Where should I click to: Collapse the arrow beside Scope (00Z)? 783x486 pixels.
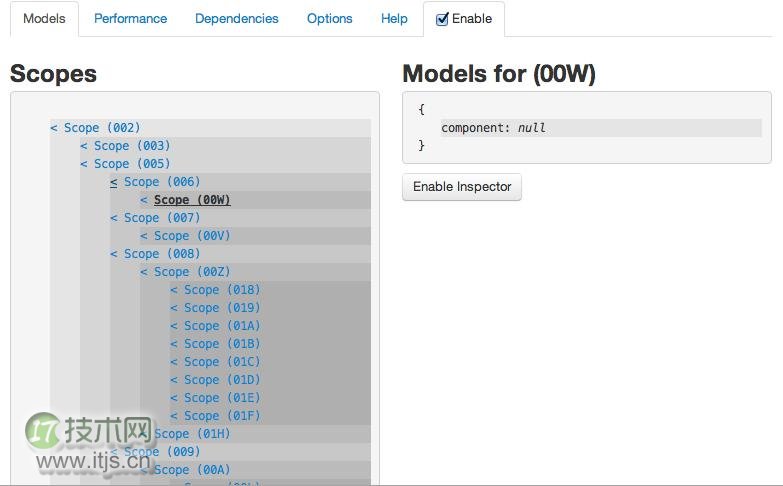click(x=144, y=272)
